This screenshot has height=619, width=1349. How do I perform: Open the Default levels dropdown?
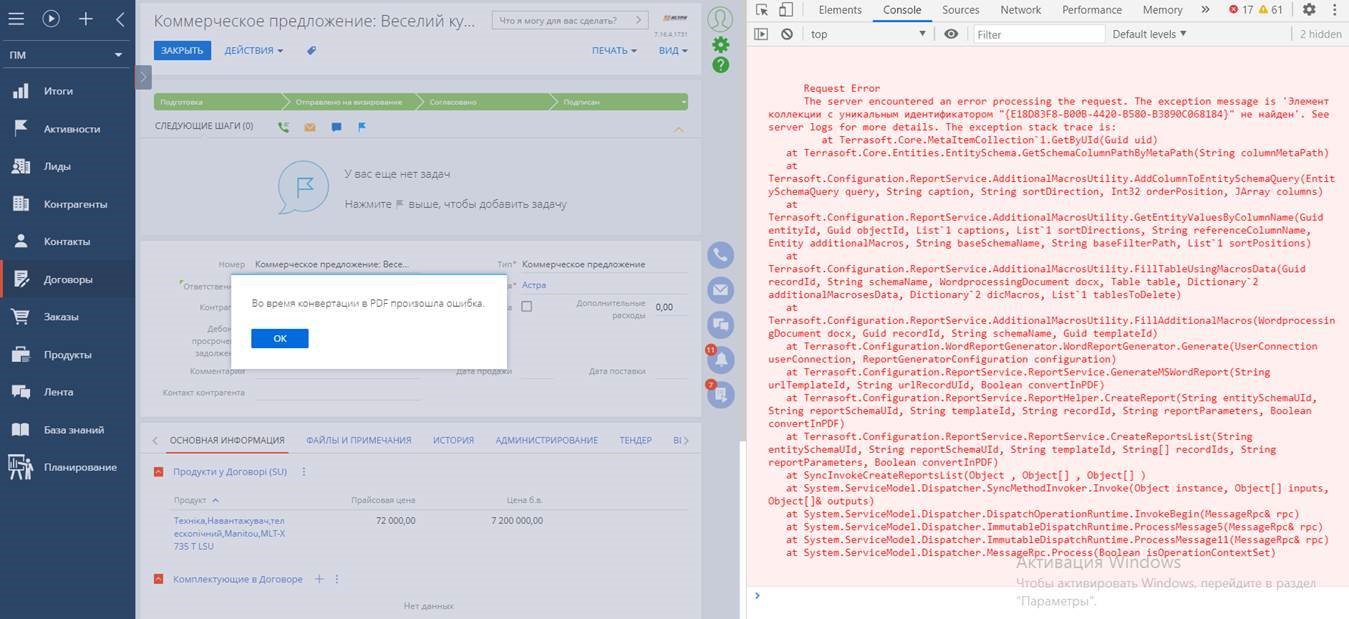(x=1149, y=34)
